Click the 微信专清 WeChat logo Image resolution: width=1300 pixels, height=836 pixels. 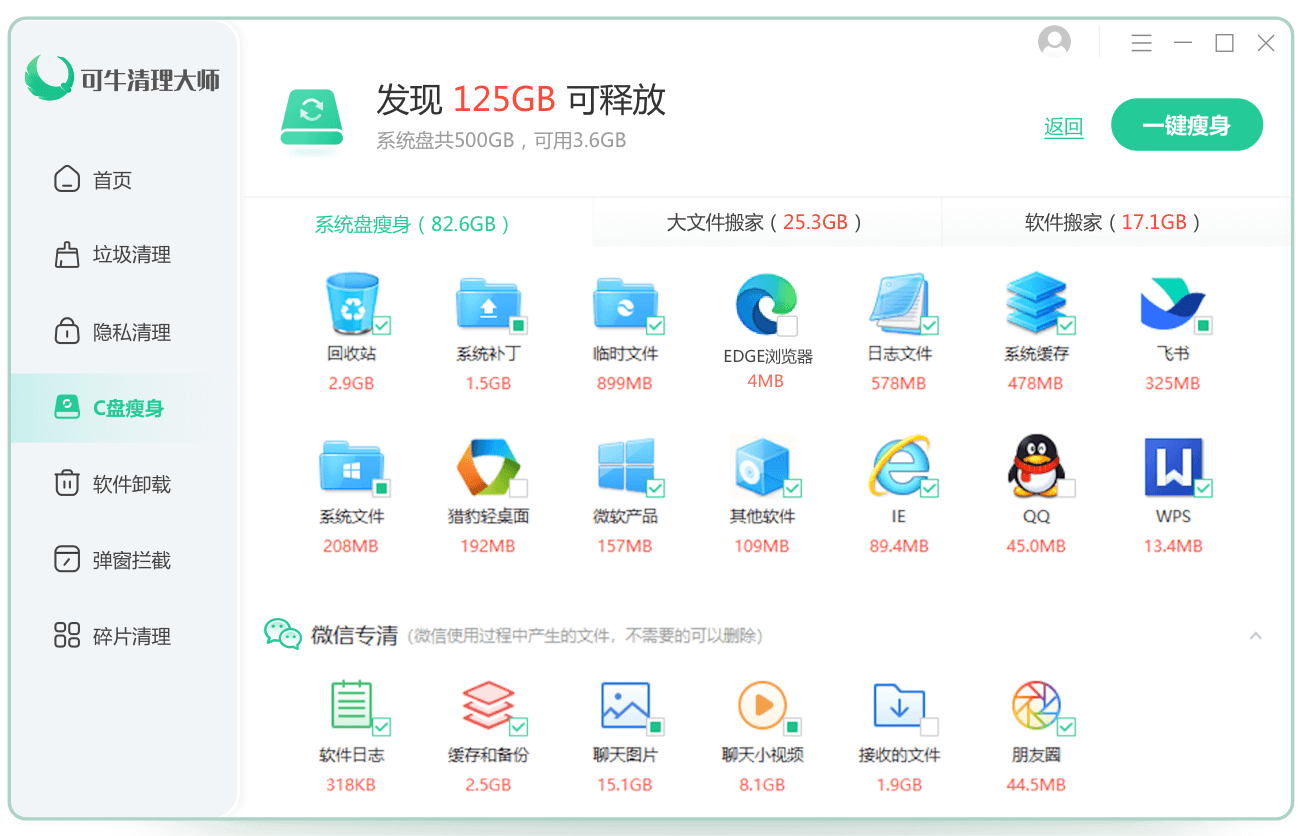tap(283, 634)
